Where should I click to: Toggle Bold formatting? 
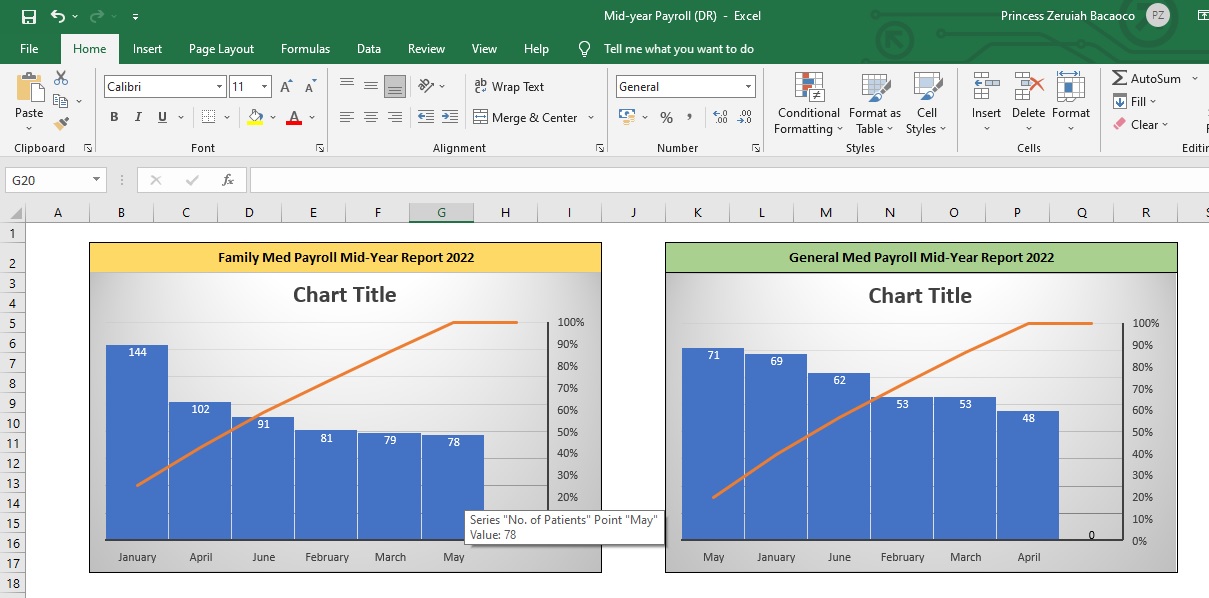(x=113, y=117)
